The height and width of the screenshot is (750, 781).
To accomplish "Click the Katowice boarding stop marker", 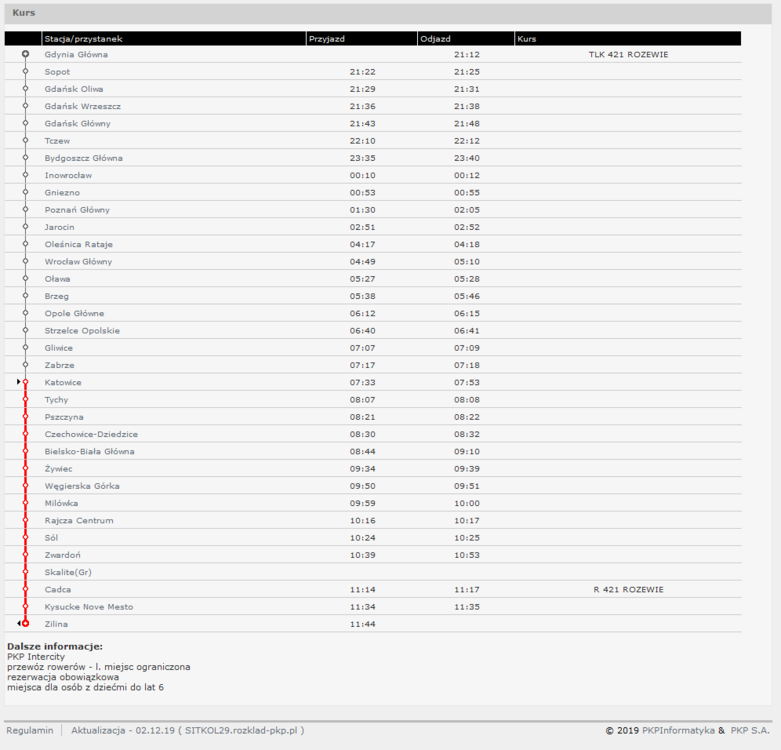I will point(25,382).
